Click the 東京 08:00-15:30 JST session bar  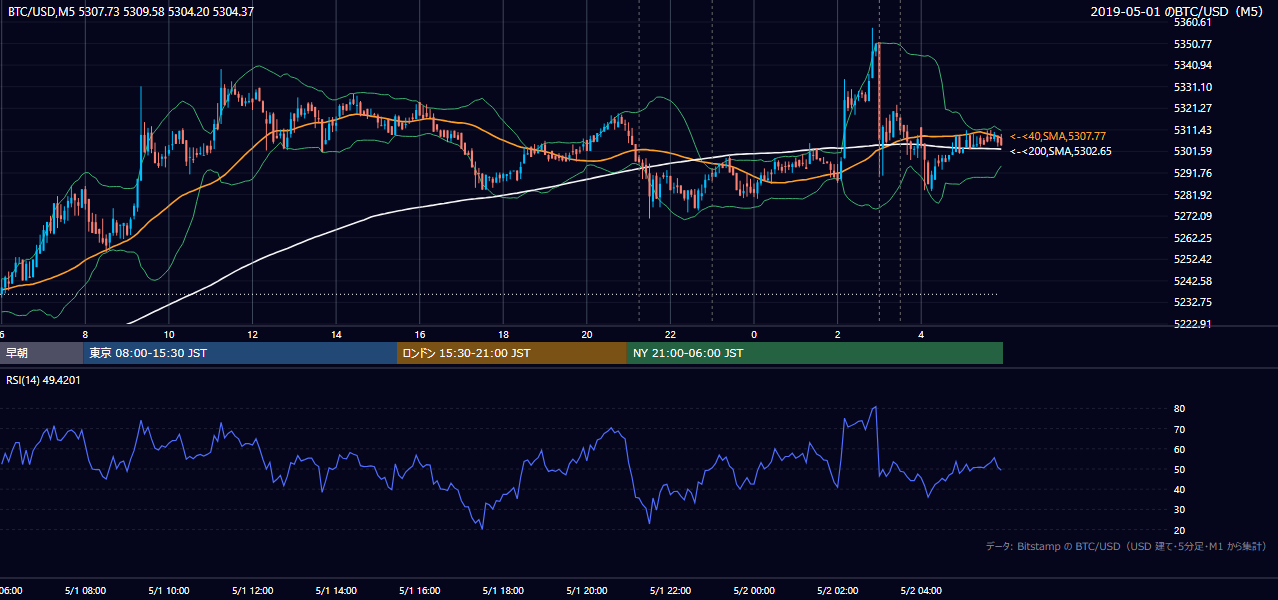point(240,353)
